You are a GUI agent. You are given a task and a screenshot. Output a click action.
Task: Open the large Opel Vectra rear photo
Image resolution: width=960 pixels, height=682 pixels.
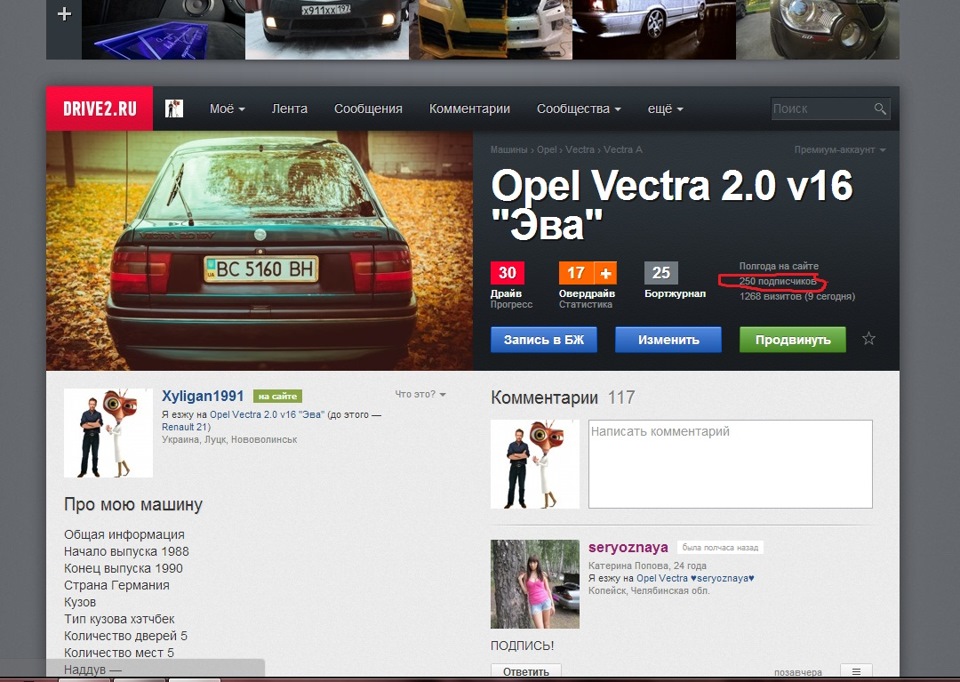click(260, 250)
